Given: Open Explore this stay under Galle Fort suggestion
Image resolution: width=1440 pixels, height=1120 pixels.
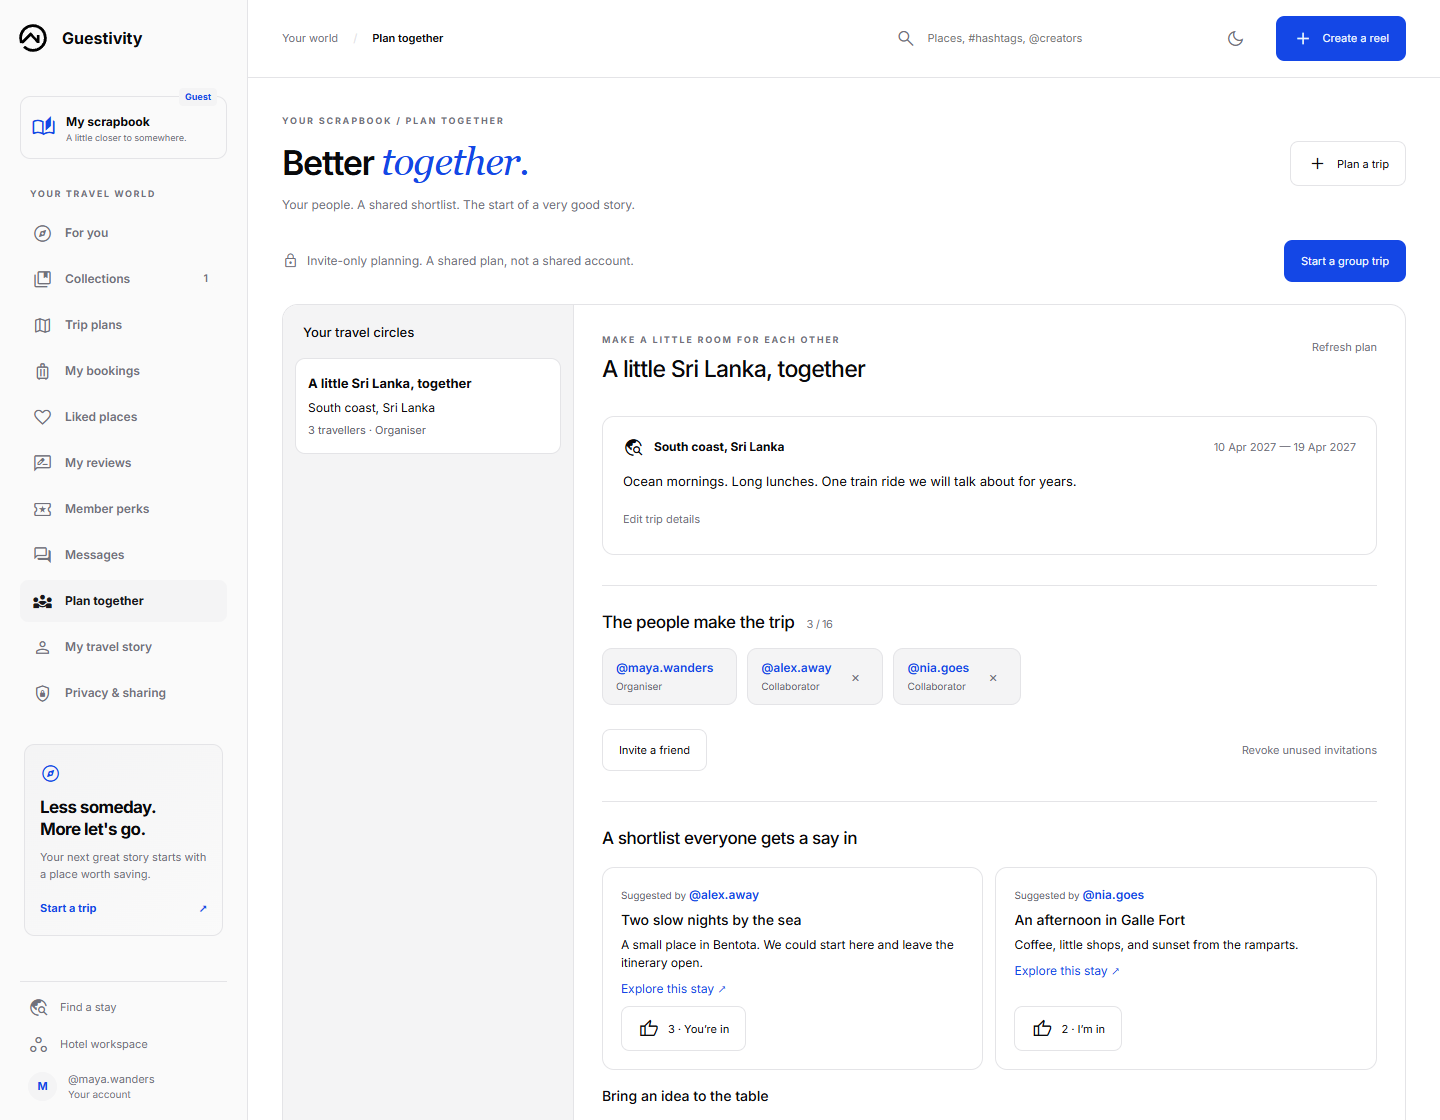Looking at the screenshot, I should tap(1067, 971).
